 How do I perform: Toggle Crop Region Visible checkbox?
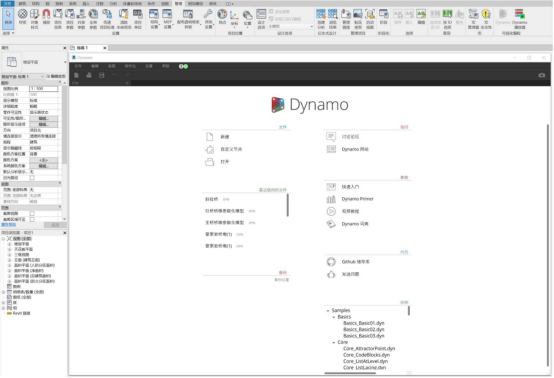(32, 219)
